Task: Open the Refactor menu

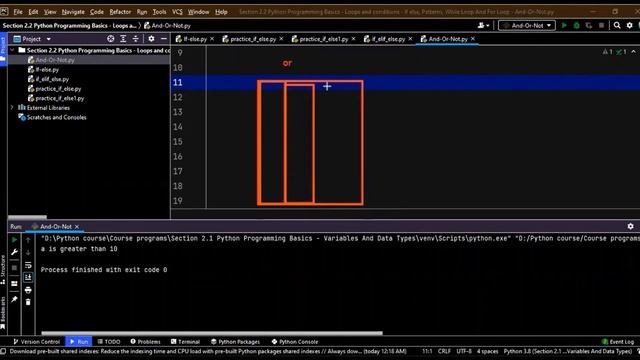Action: coord(120,12)
